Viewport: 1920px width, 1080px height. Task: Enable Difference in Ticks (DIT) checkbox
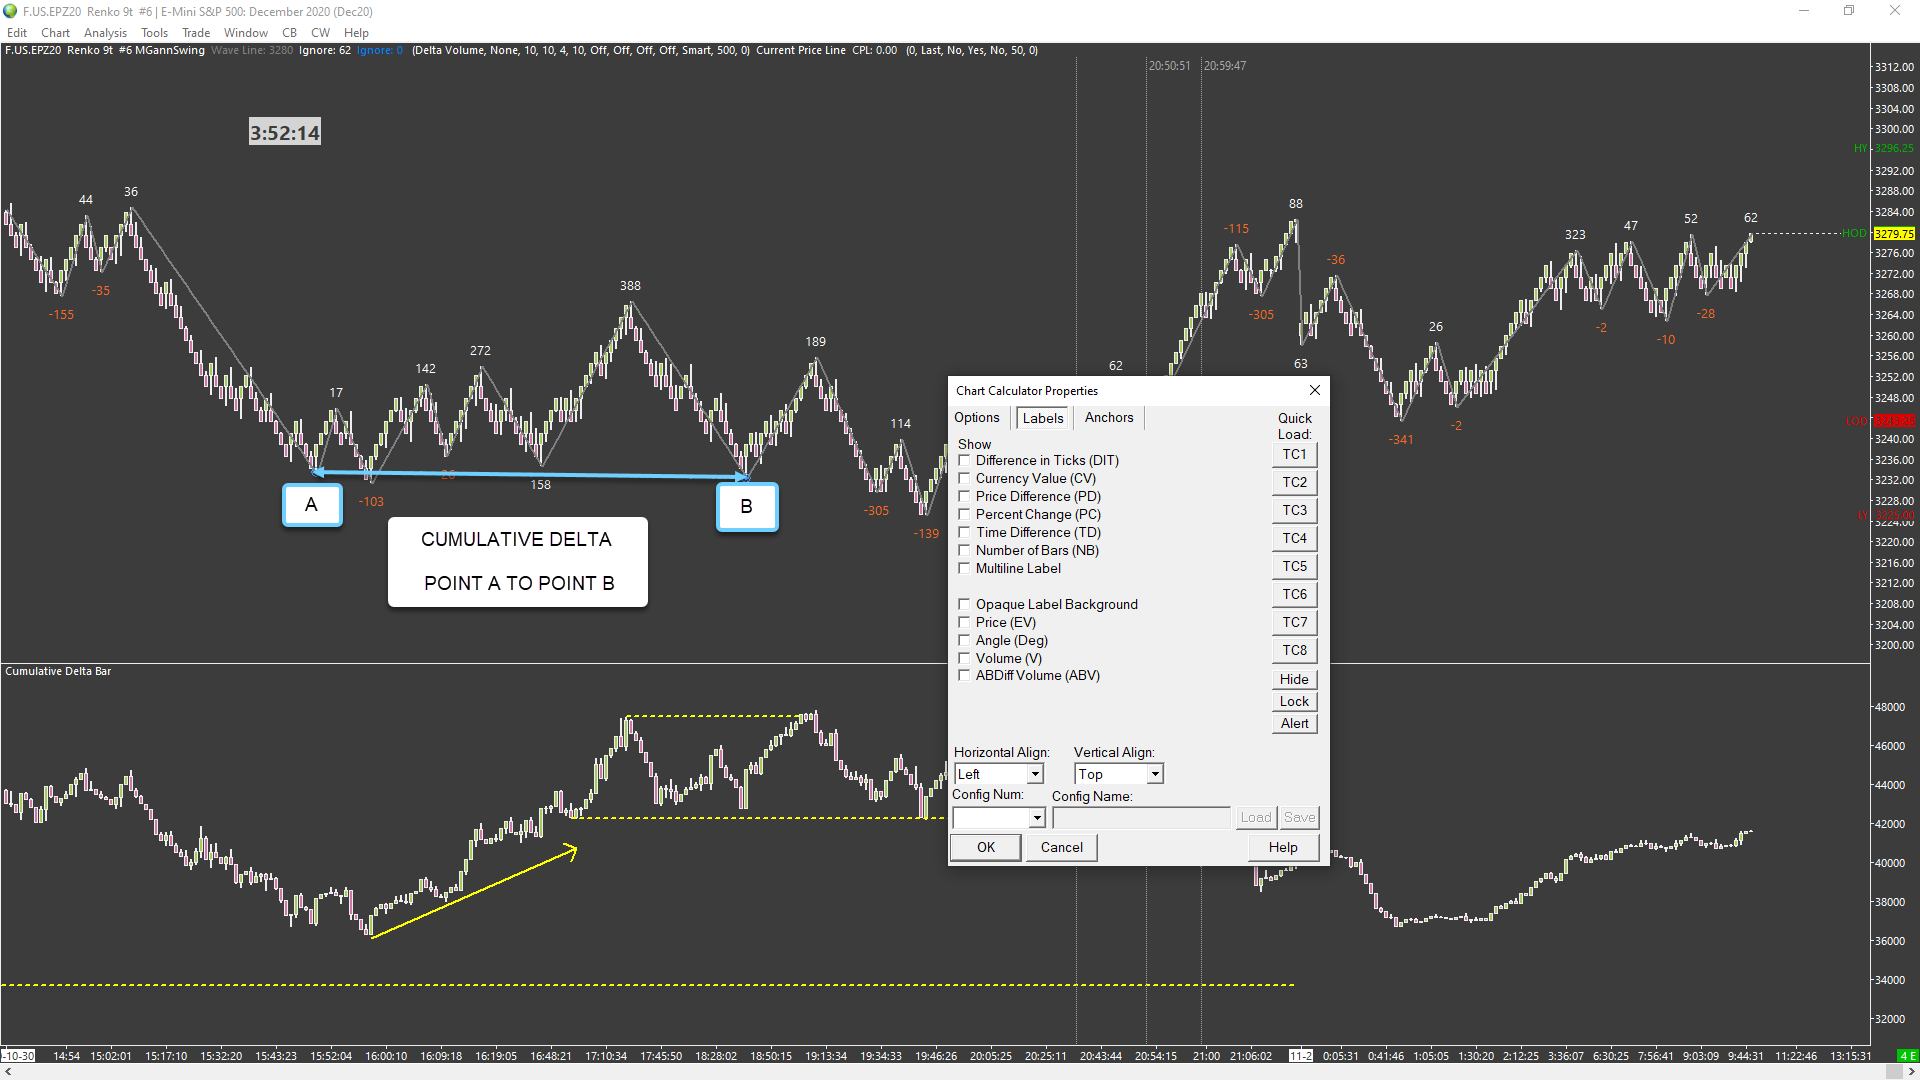(964, 460)
